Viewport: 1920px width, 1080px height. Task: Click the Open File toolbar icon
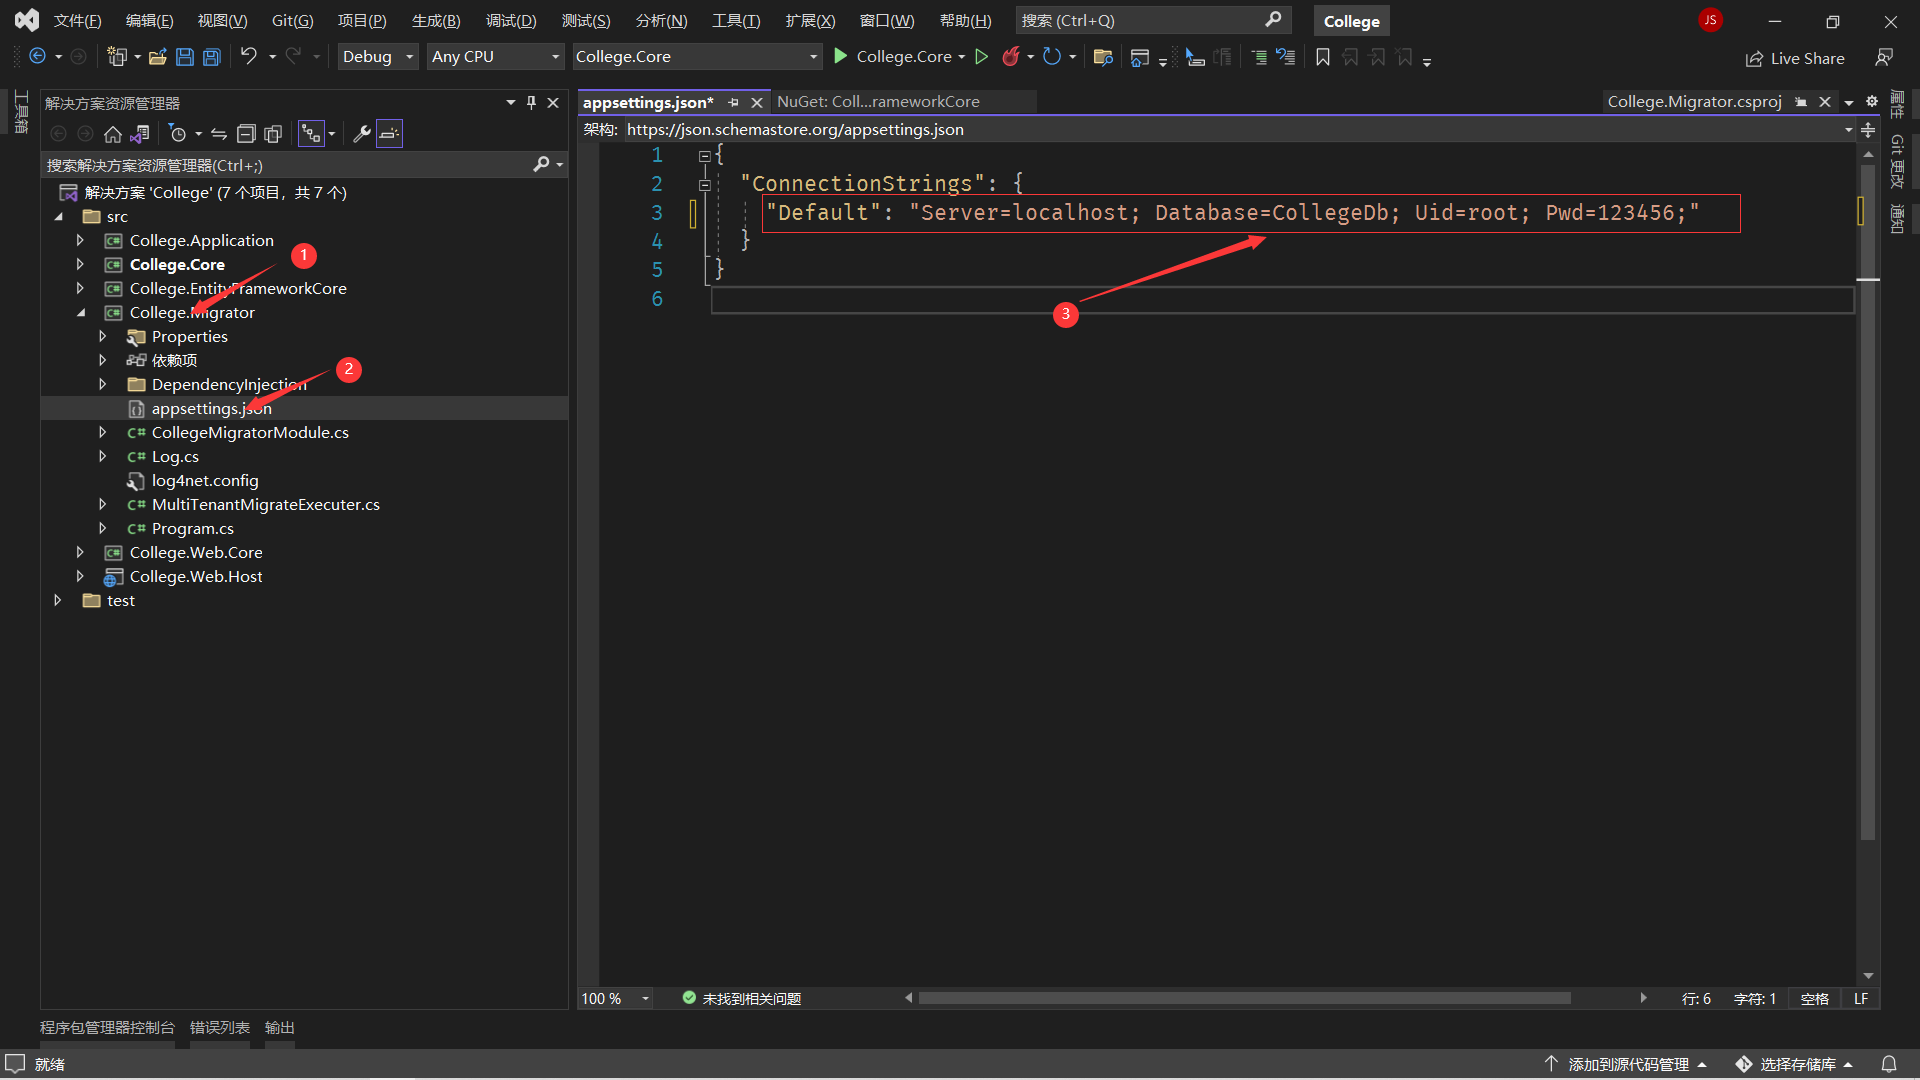point(157,57)
